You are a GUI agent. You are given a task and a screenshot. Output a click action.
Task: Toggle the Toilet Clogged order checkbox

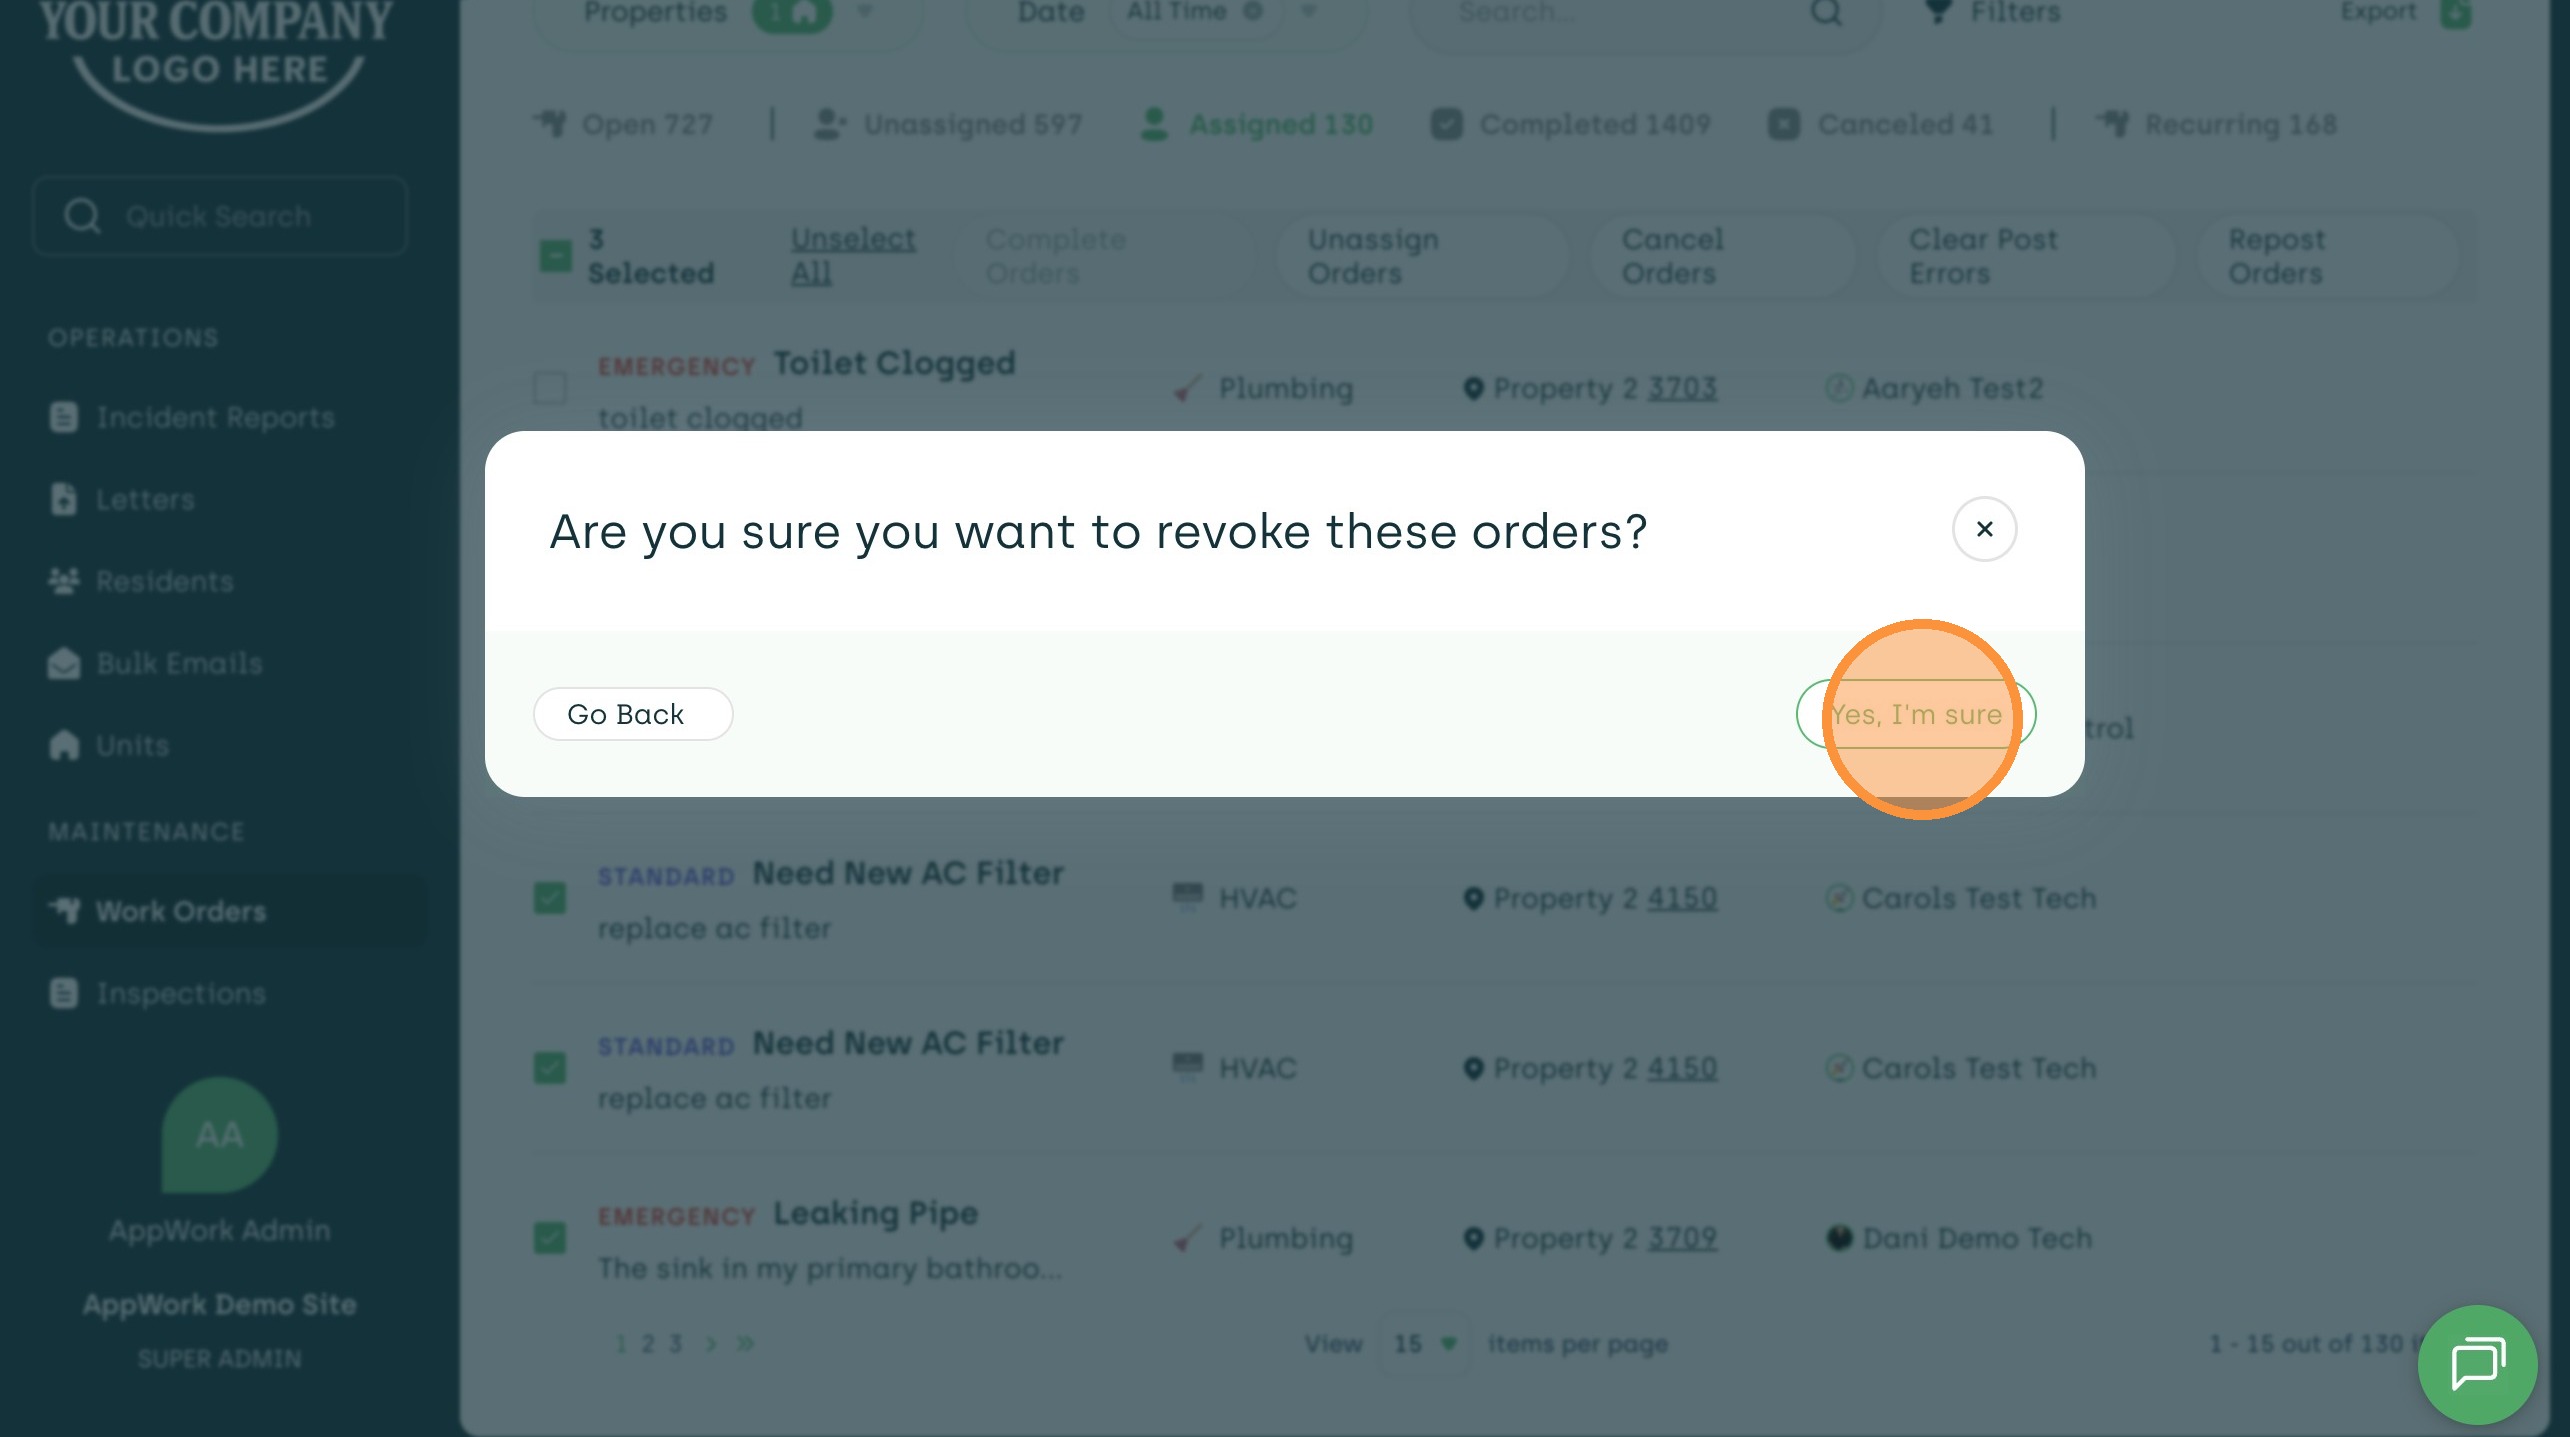pyautogui.click(x=550, y=388)
